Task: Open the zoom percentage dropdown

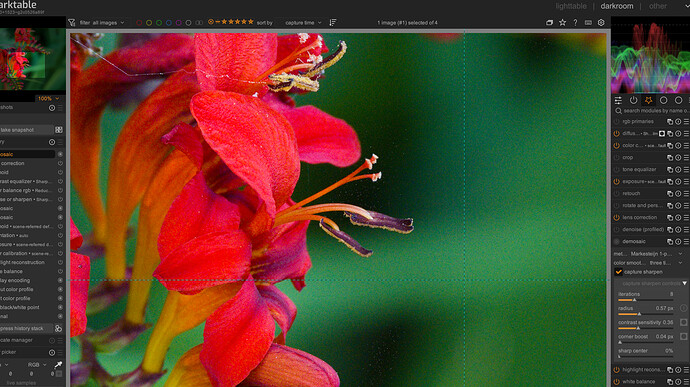Action: [x=48, y=99]
